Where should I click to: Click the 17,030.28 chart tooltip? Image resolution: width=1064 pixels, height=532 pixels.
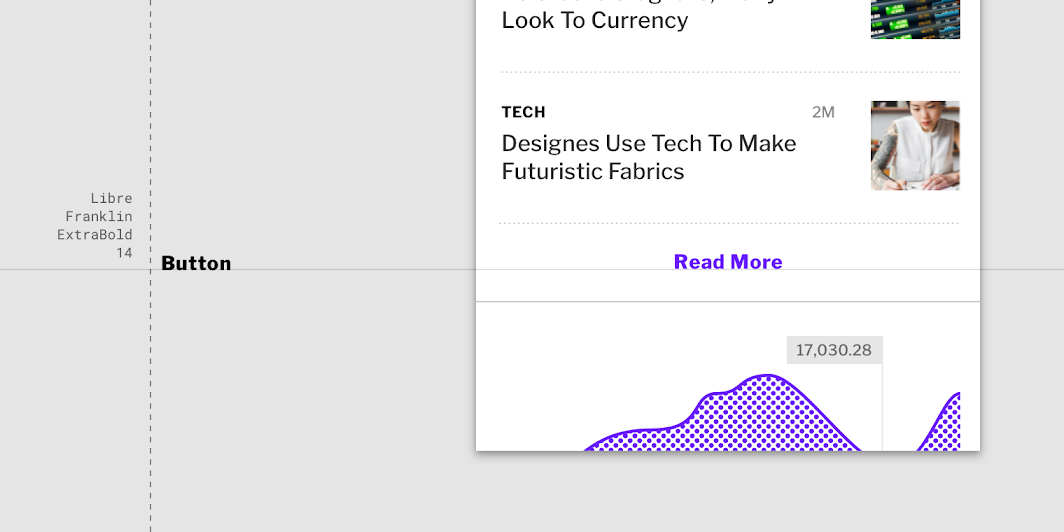click(x=834, y=350)
